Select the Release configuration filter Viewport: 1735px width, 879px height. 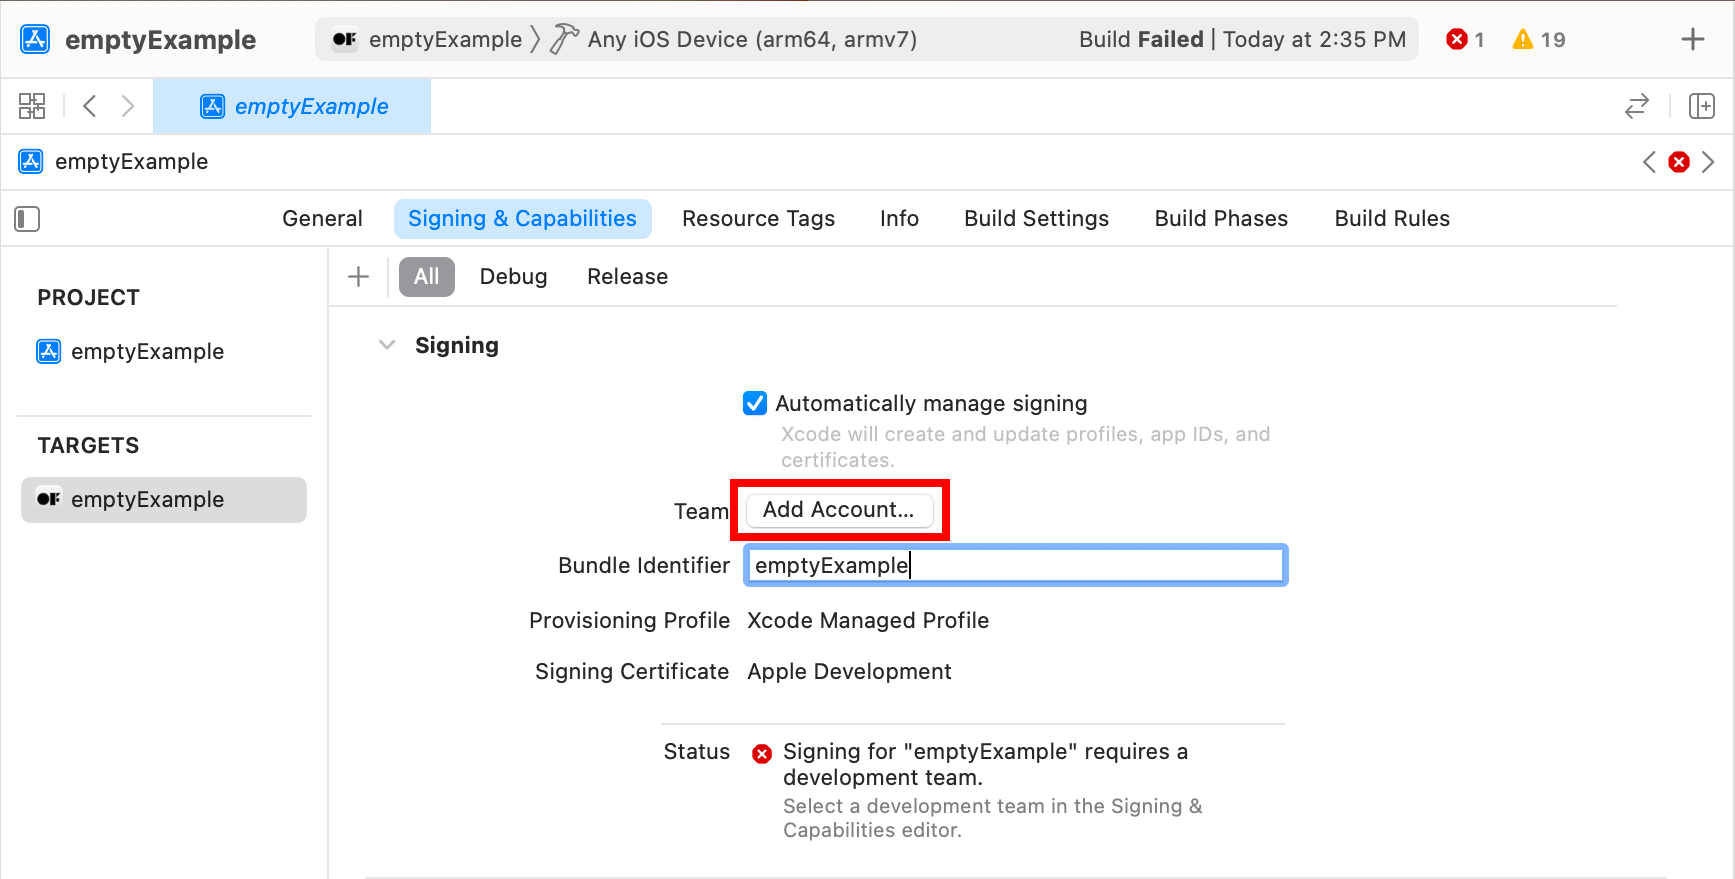[x=627, y=277]
